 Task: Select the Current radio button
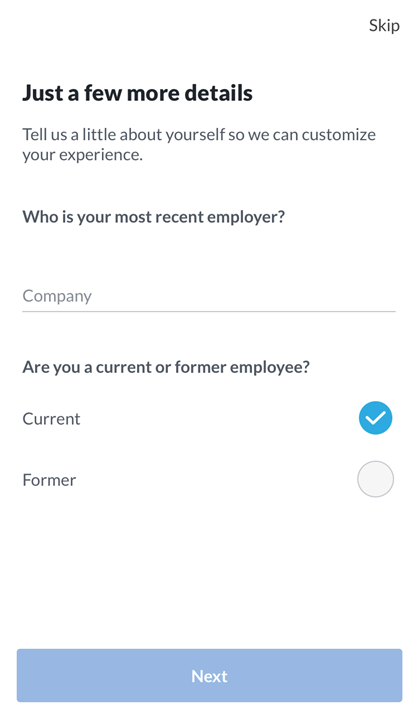(375, 418)
